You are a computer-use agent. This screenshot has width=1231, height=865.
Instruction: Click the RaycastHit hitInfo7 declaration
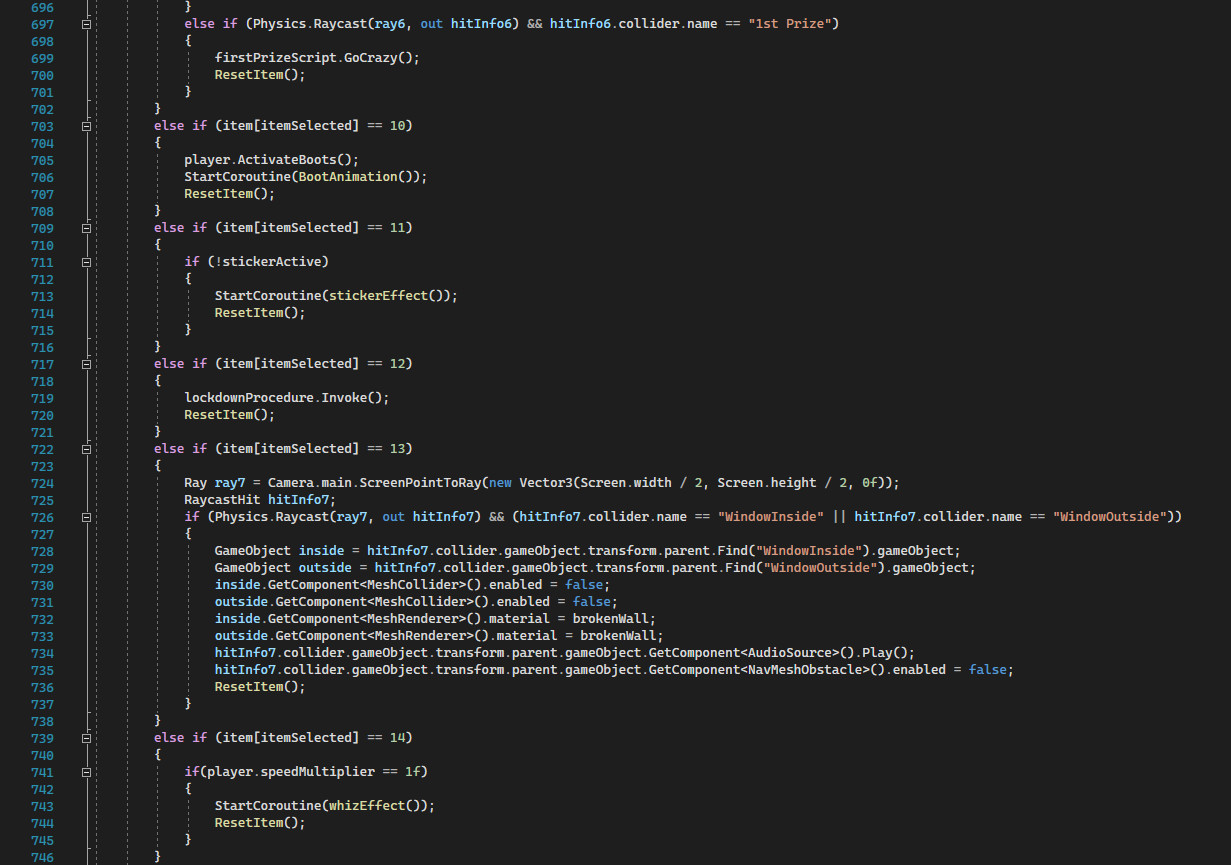tap(259, 500)
